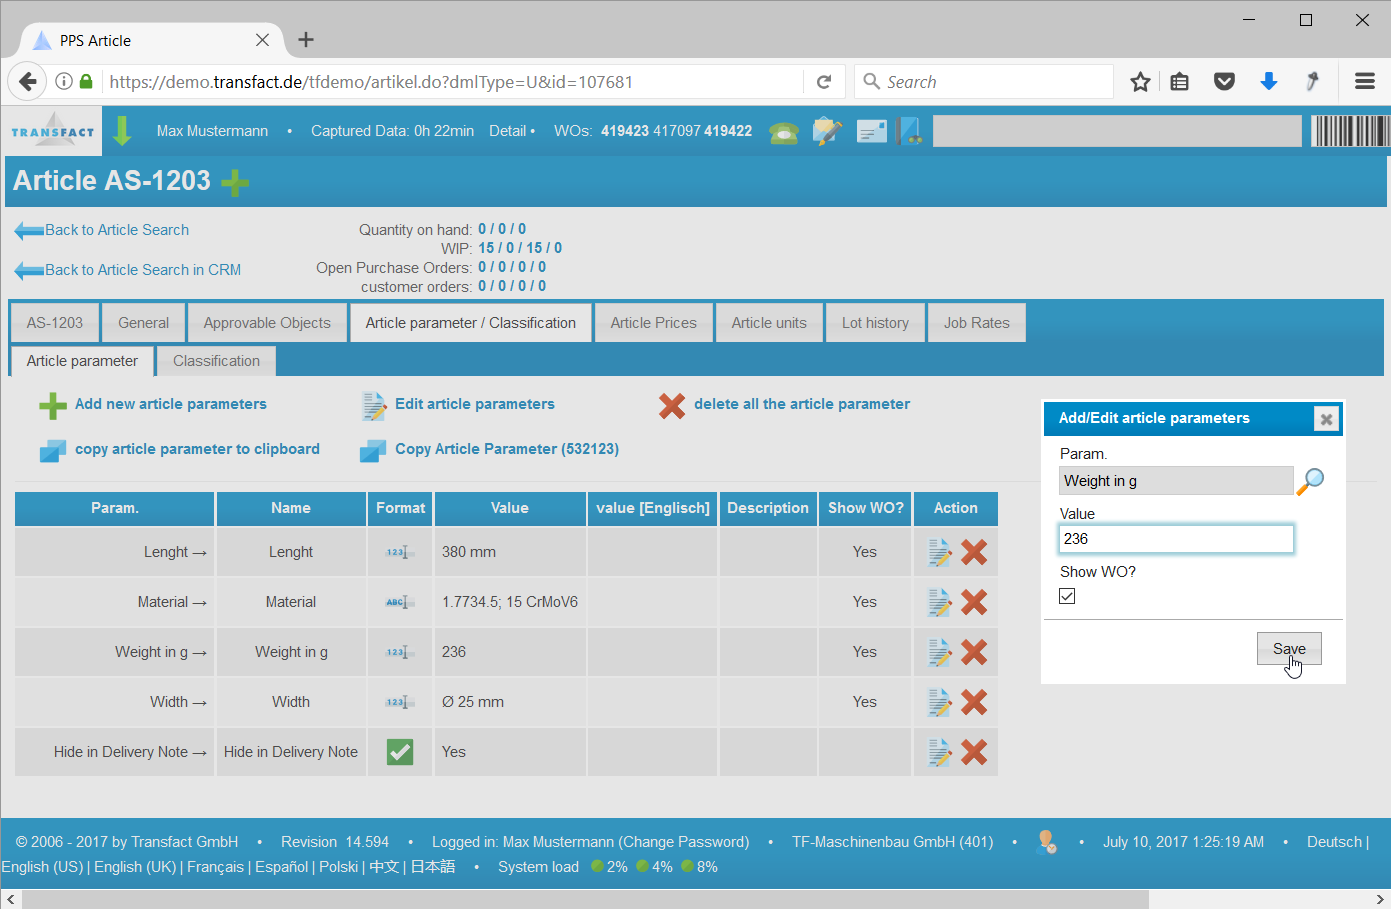
Task: Click Copy Article Parameter (532123)
Action: 507,449
